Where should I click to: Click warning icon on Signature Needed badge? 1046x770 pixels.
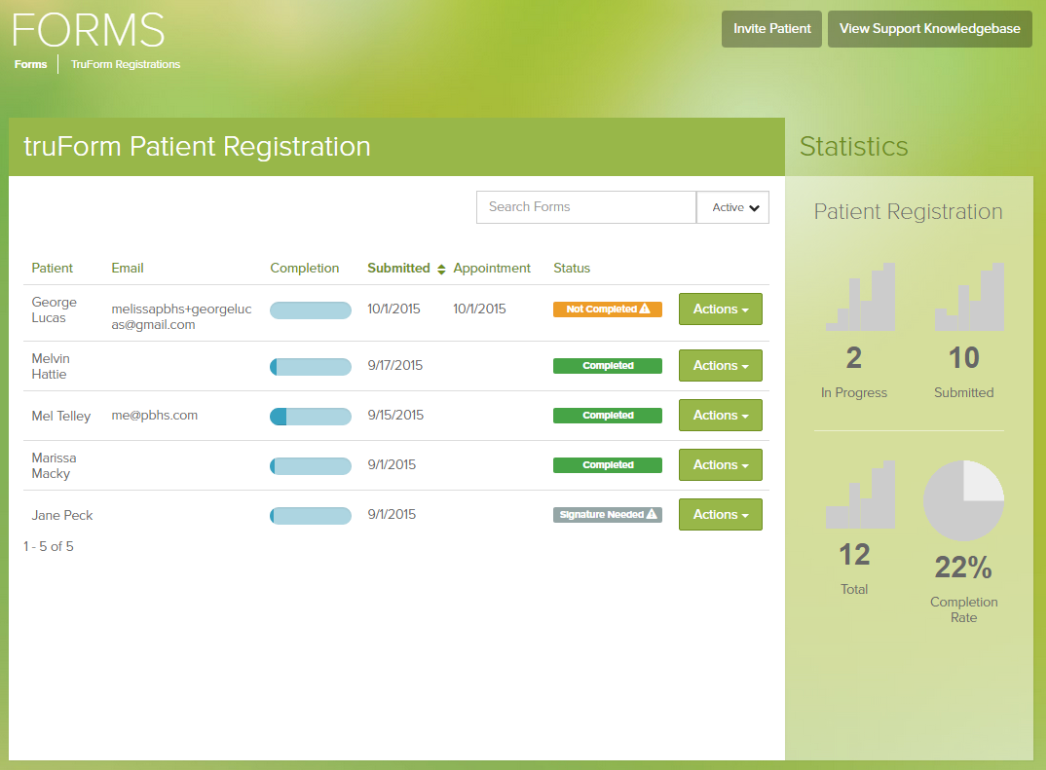tap(652, 515)
